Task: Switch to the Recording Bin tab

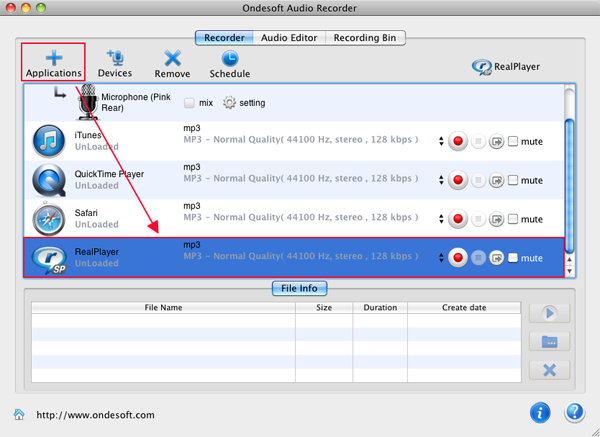Action: 364,38
